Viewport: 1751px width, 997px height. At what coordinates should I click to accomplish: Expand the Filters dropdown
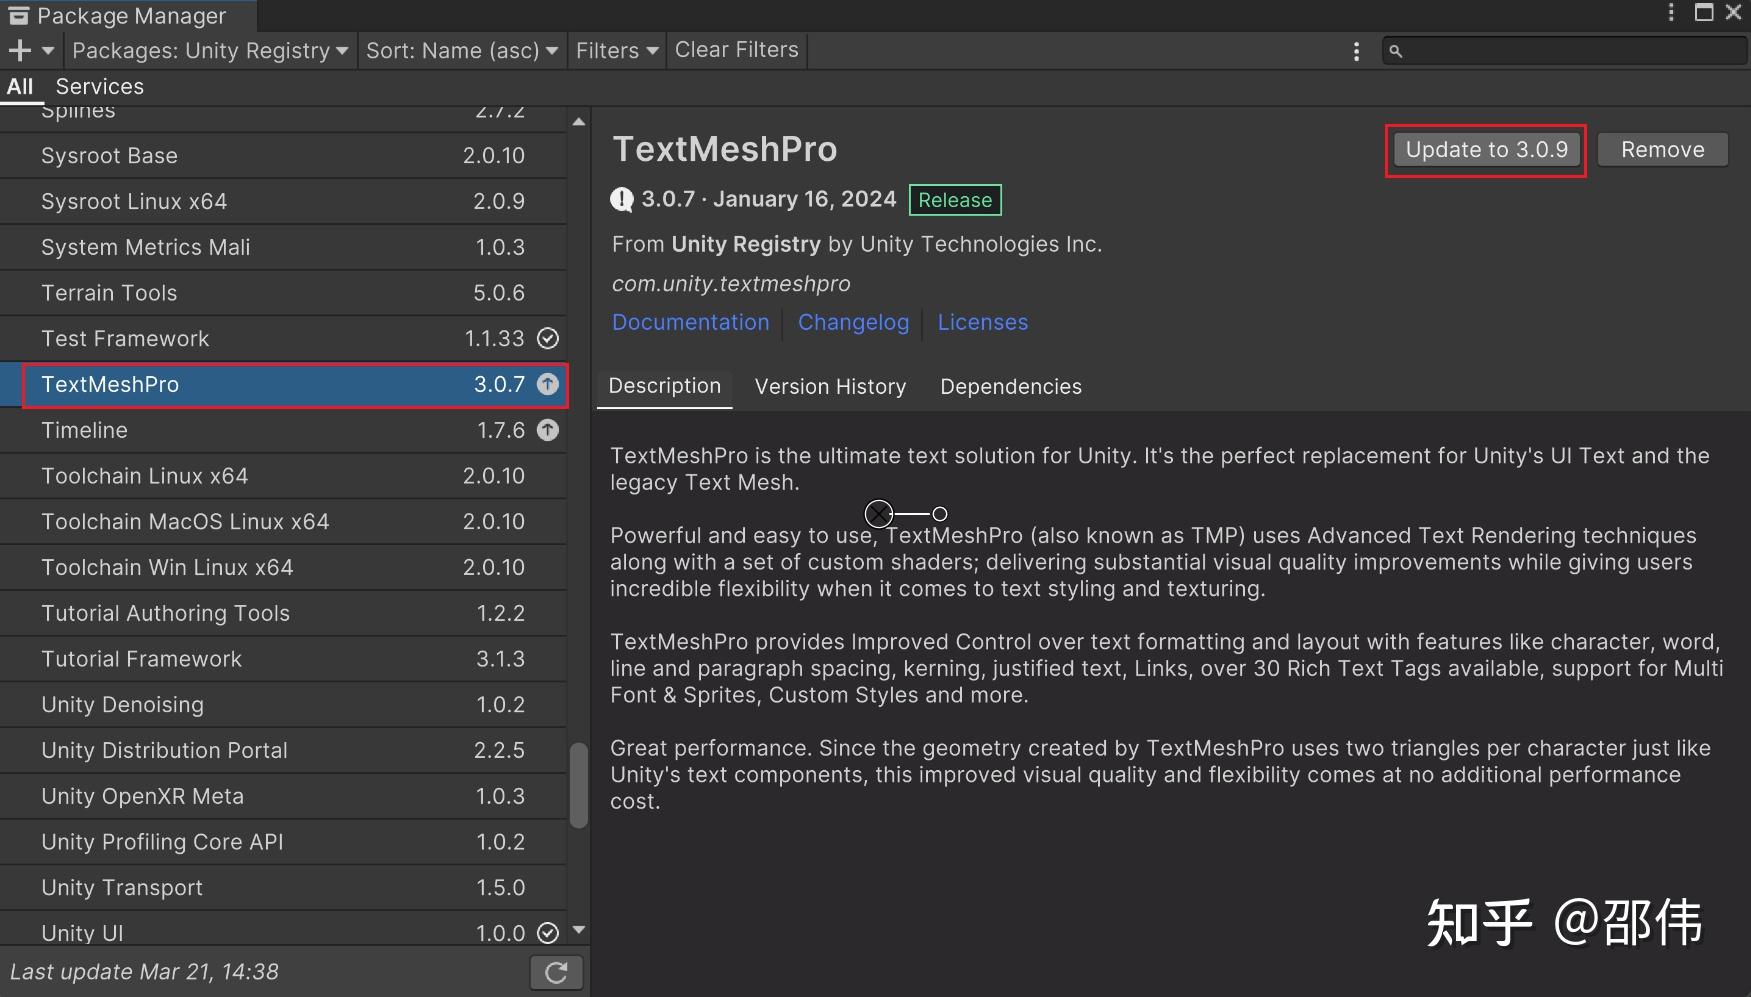617,50
